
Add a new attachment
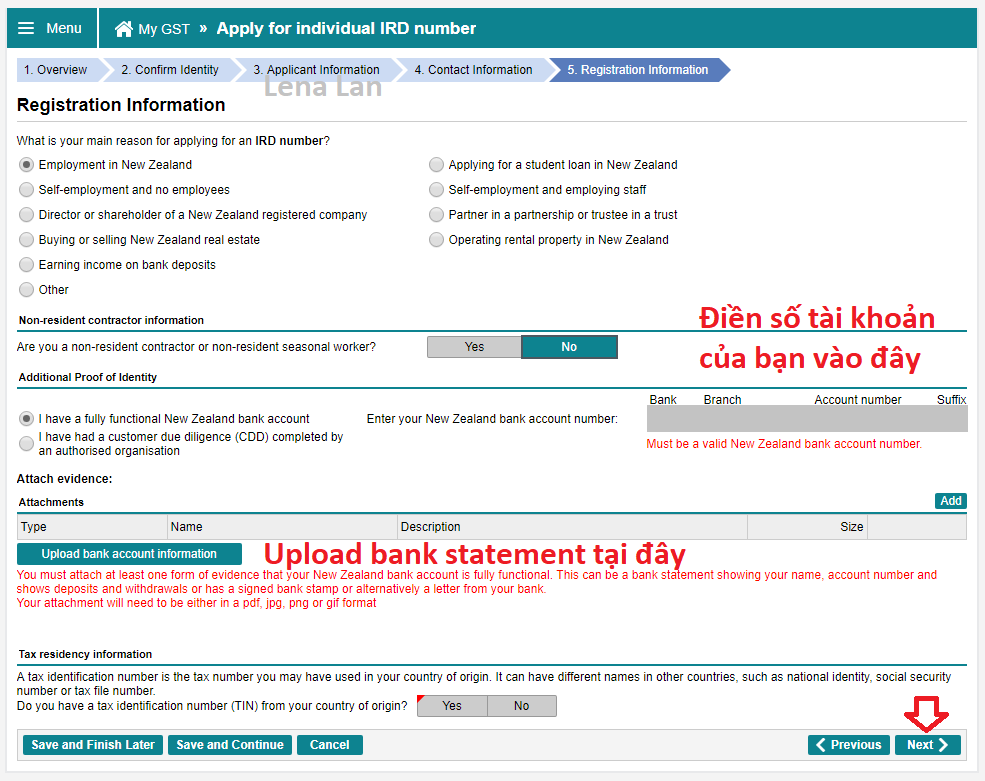point(950,501)
